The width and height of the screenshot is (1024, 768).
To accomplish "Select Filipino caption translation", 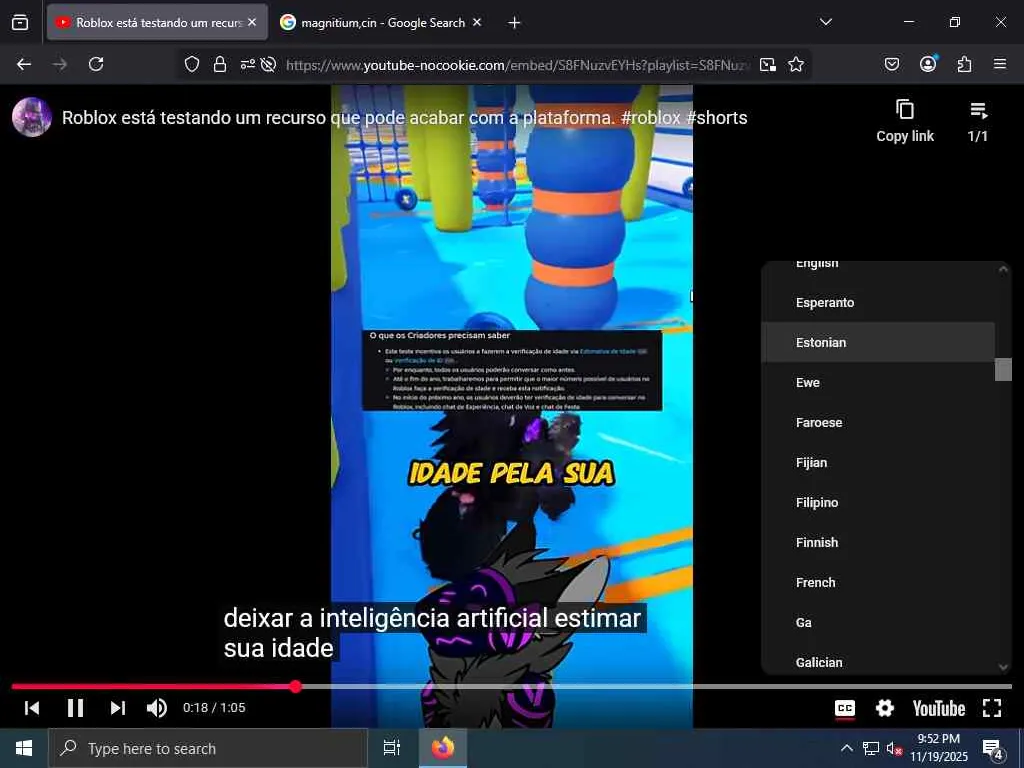I will click(878, 502).
